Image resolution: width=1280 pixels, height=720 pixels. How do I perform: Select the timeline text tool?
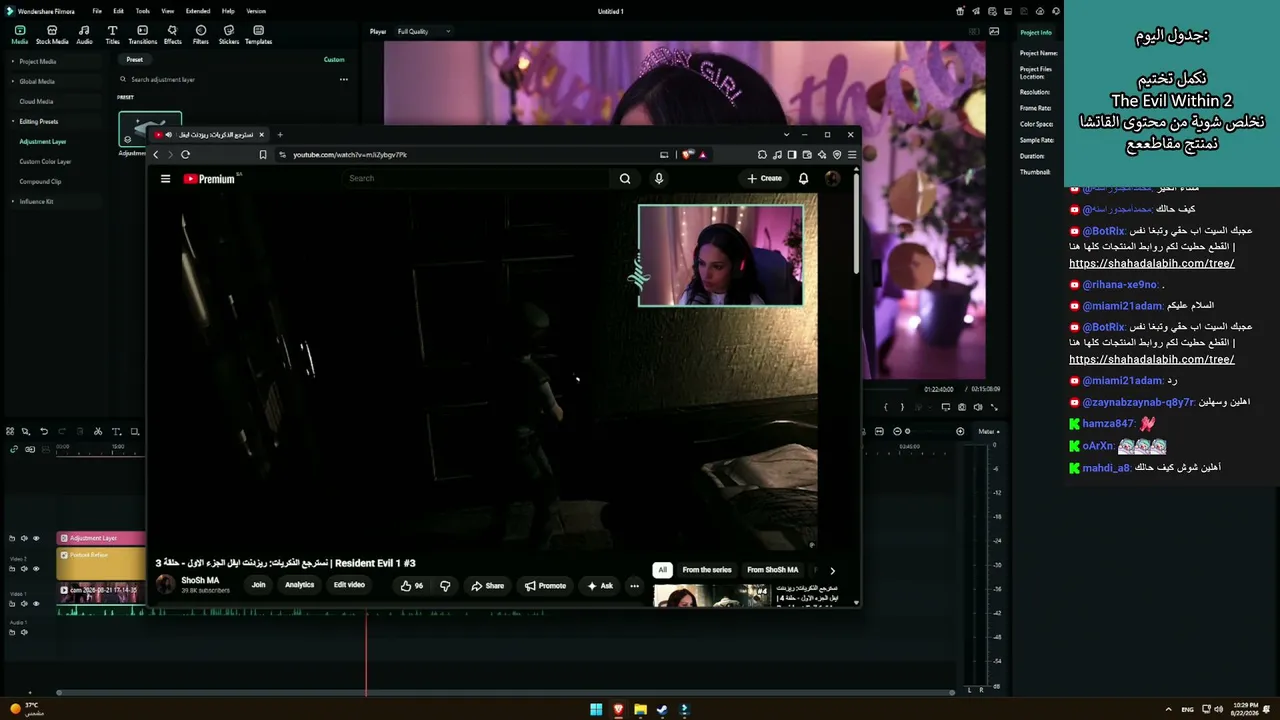click(x=116, y=432)
